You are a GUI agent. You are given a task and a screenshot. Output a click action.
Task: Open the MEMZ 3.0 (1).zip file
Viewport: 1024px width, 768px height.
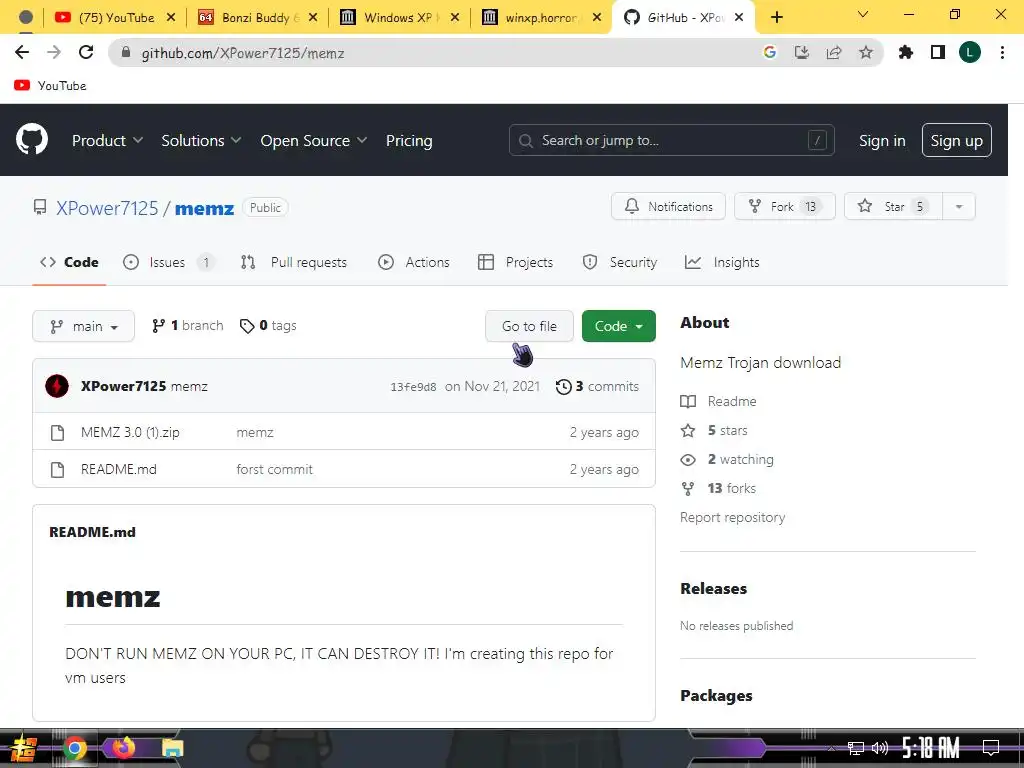130,432
